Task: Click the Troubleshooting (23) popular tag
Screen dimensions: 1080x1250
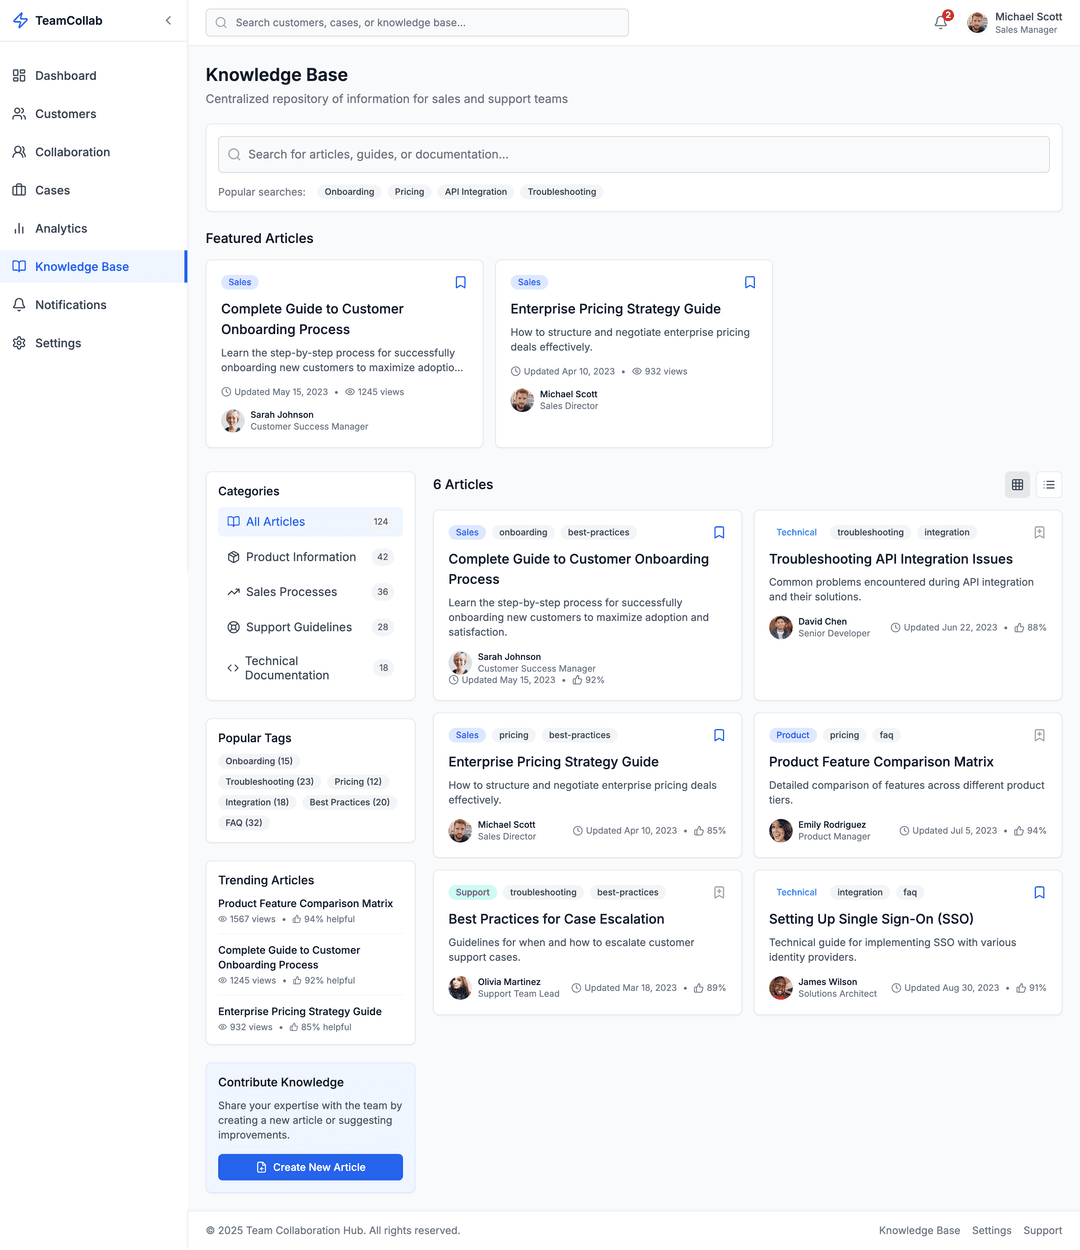Action: pos(269,782)
